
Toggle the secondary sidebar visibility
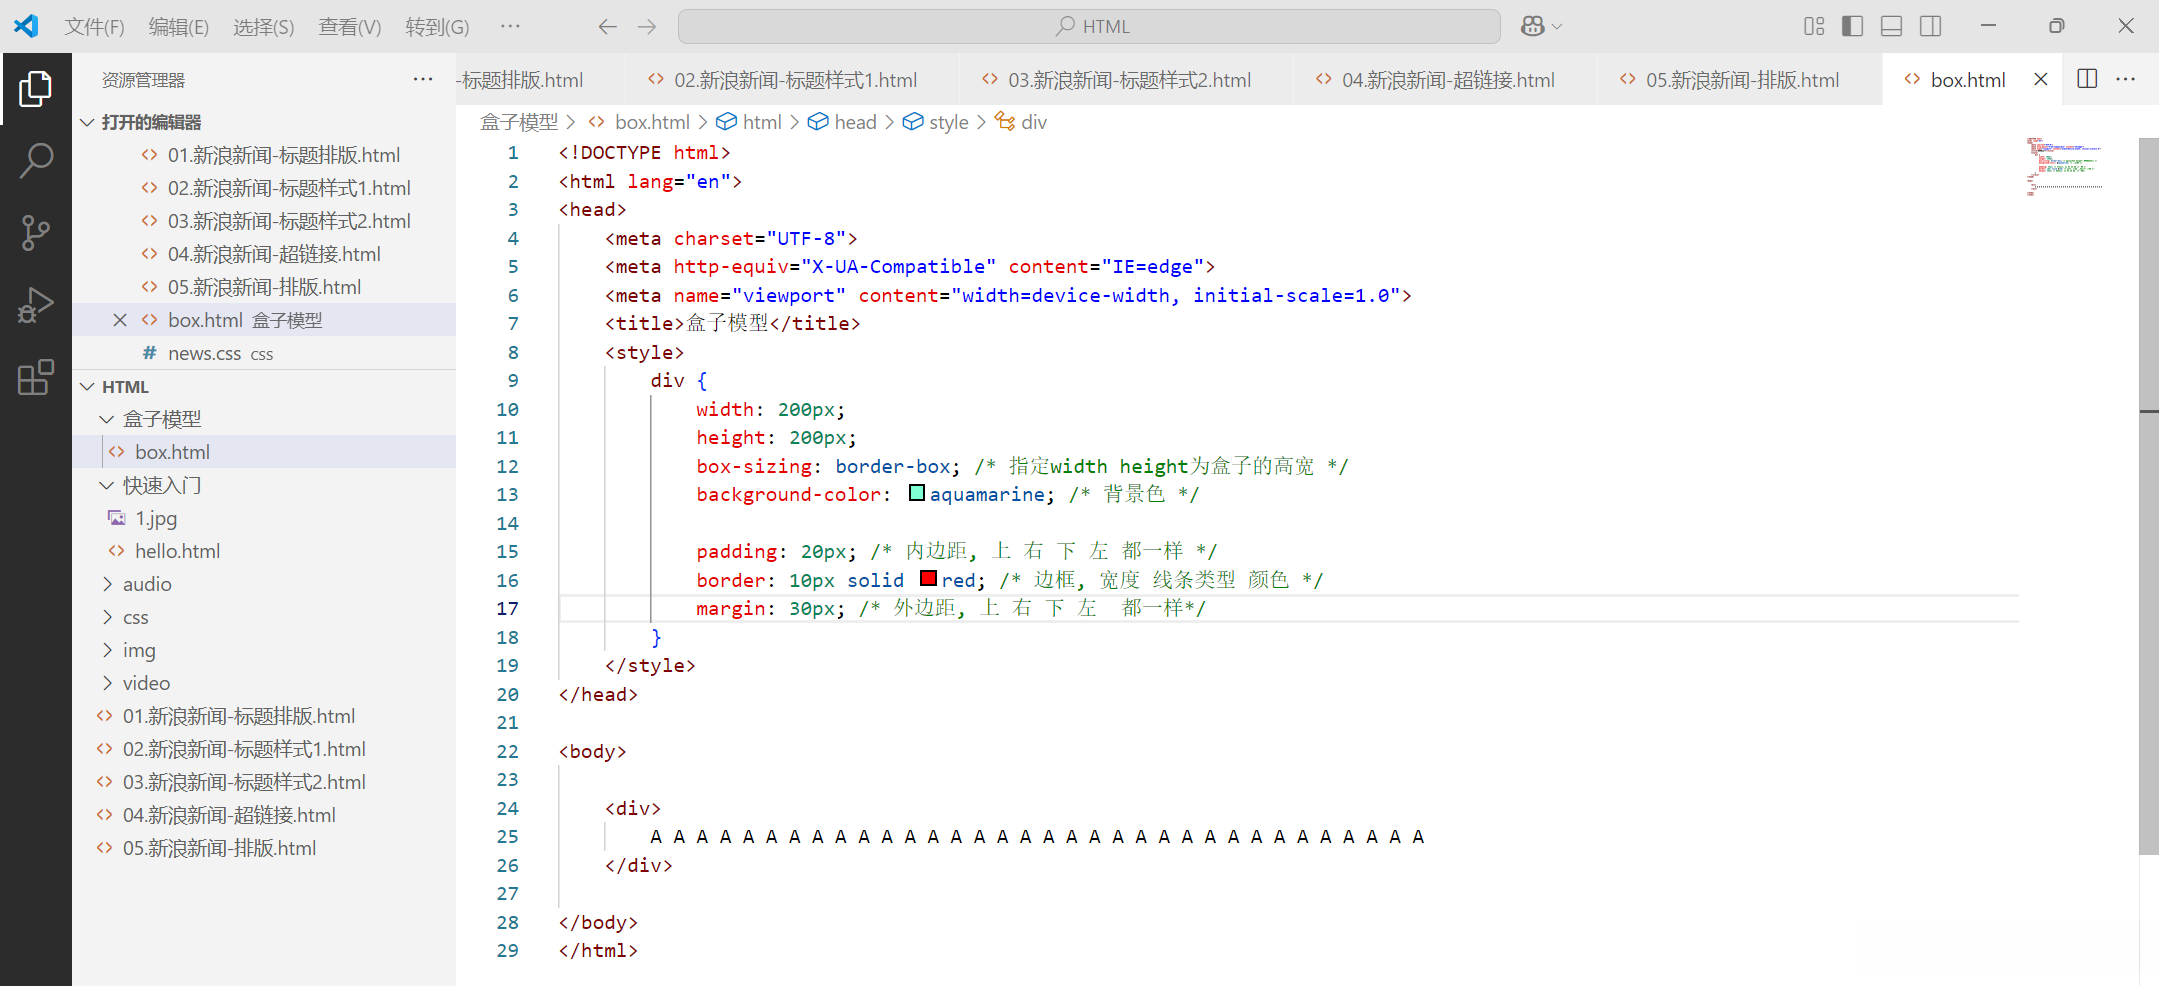coord(1930,27)
